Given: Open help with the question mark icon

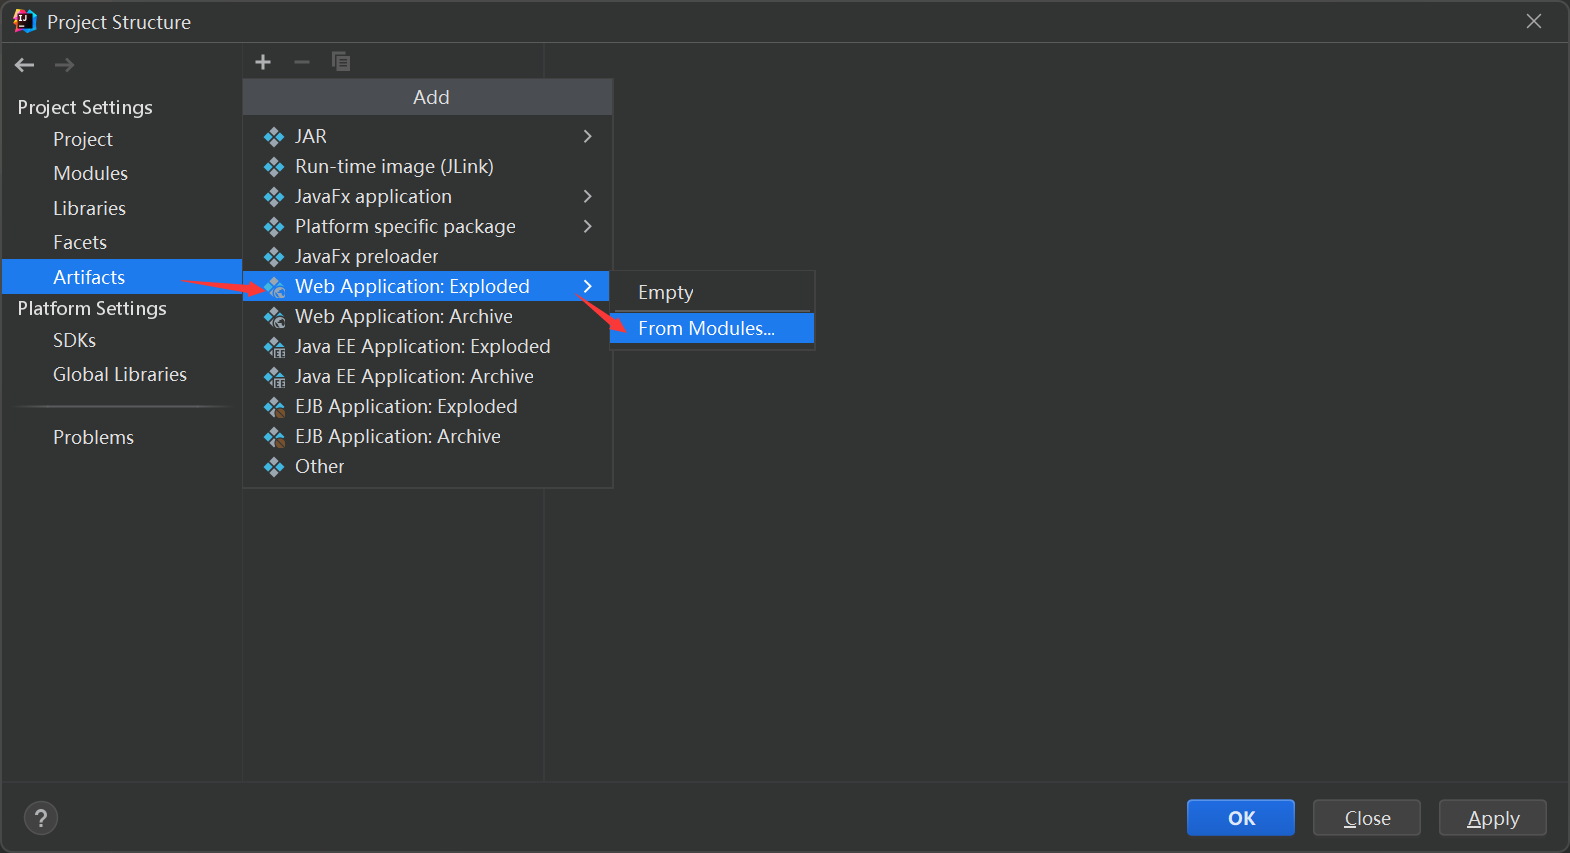Looking at the screenshot, I should click(41, 819).
